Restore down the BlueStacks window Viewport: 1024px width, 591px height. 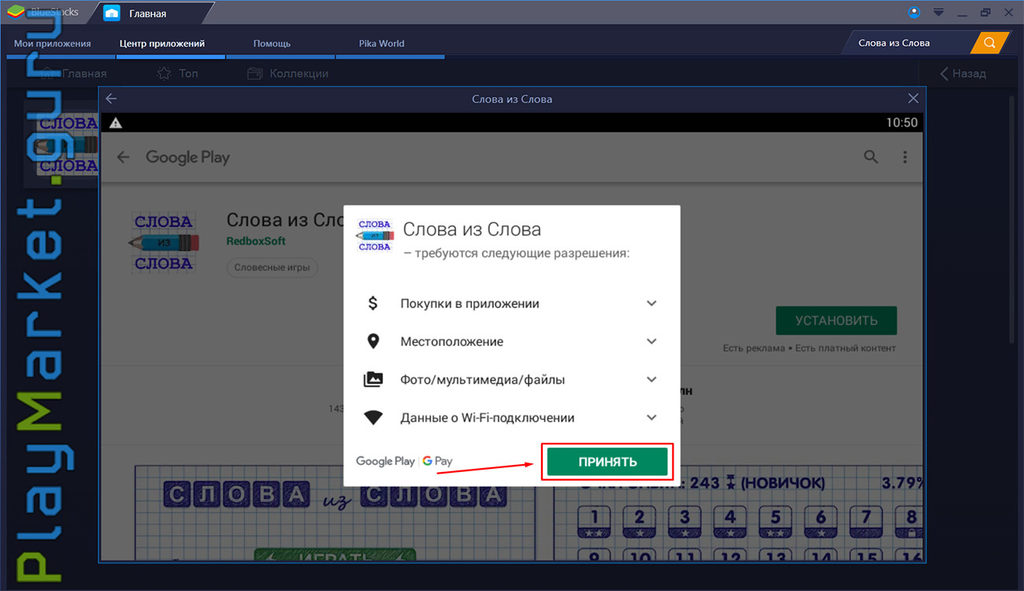(985, 12)
